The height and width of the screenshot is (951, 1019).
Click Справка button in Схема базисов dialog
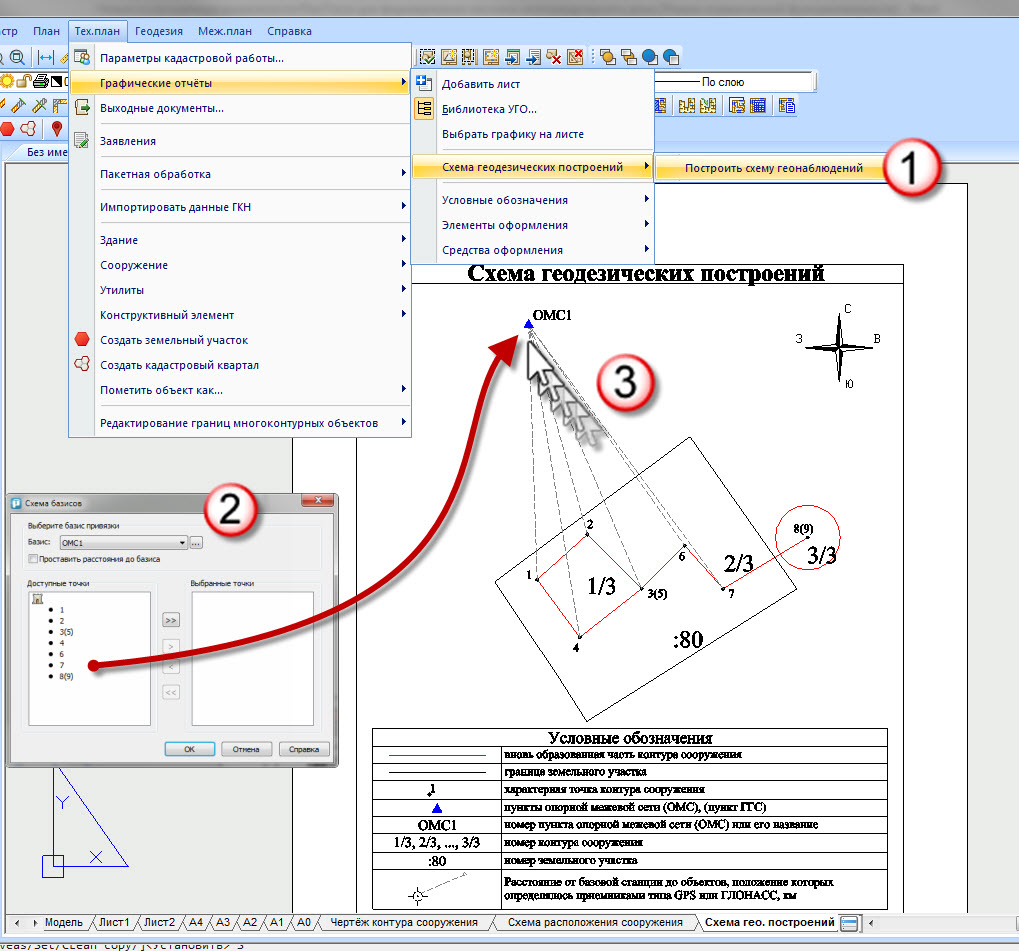point(303,749)
